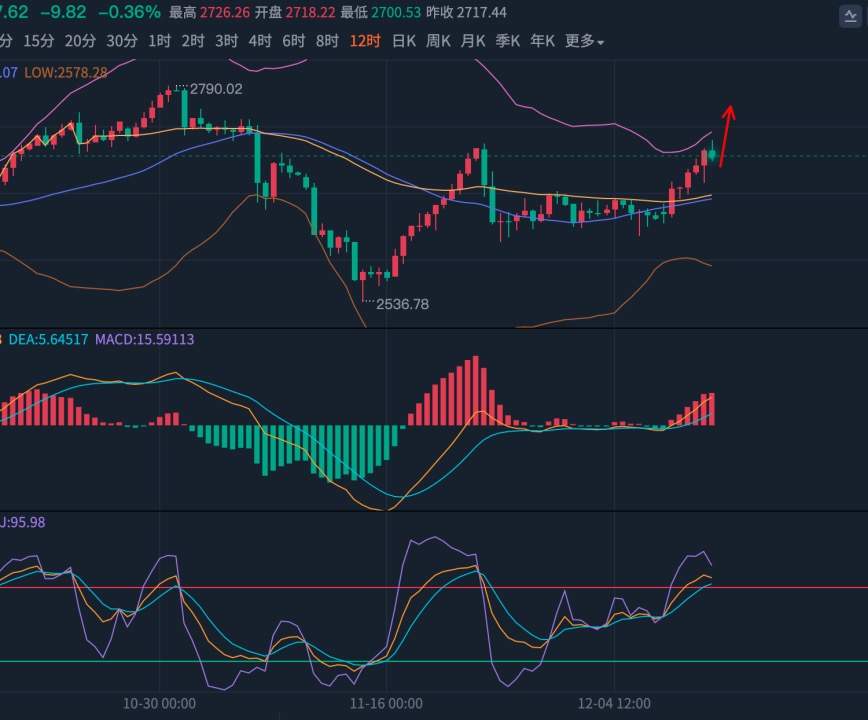The image size is (868, 720).
Task: Click the latest candlestick at chart's right edge
Action: pyautogui.click(x=712, y=154)
